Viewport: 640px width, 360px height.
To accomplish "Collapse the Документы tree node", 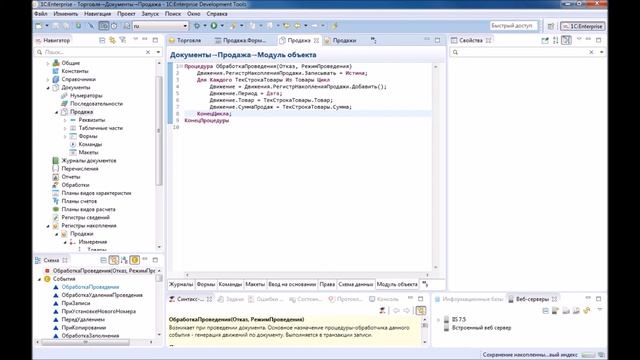I will coord(48,88).
